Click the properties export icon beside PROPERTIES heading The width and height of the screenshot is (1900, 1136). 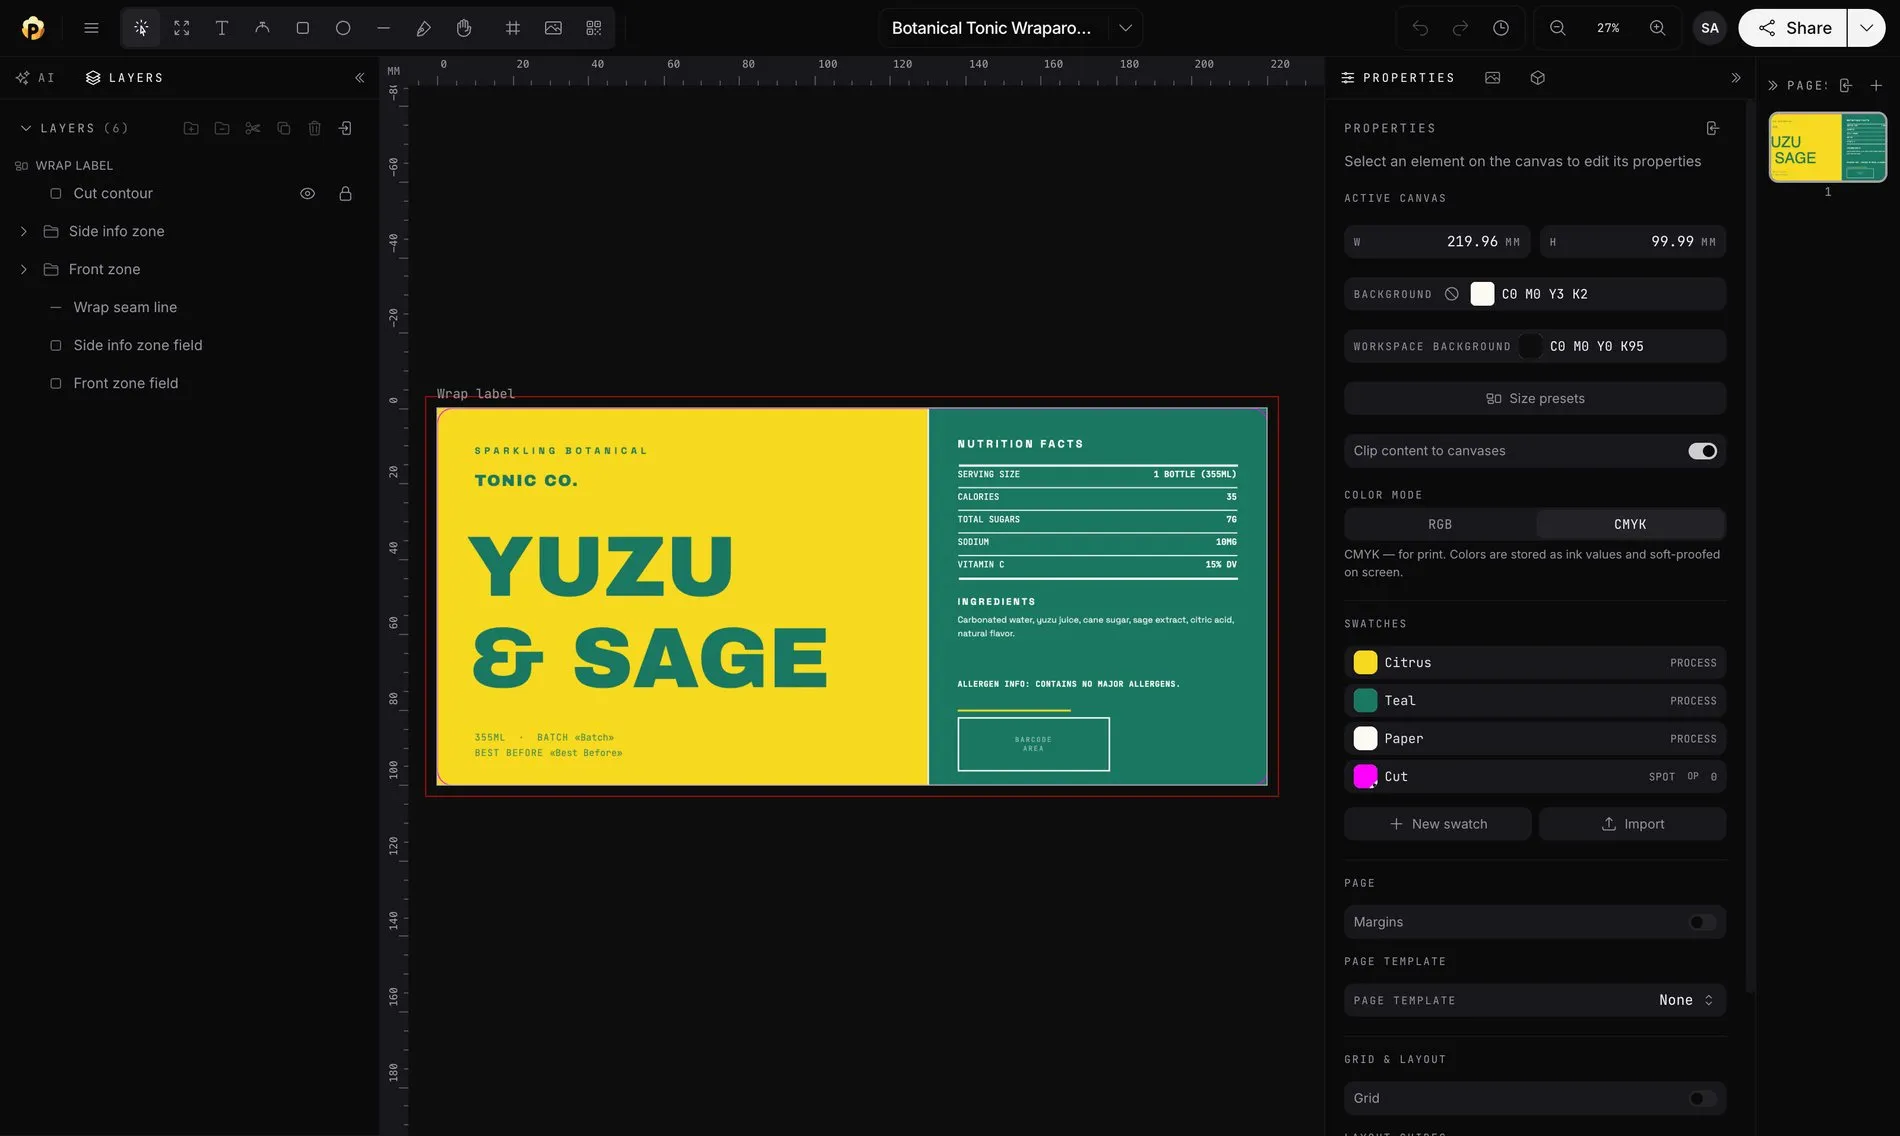[x=1713, y=128]
